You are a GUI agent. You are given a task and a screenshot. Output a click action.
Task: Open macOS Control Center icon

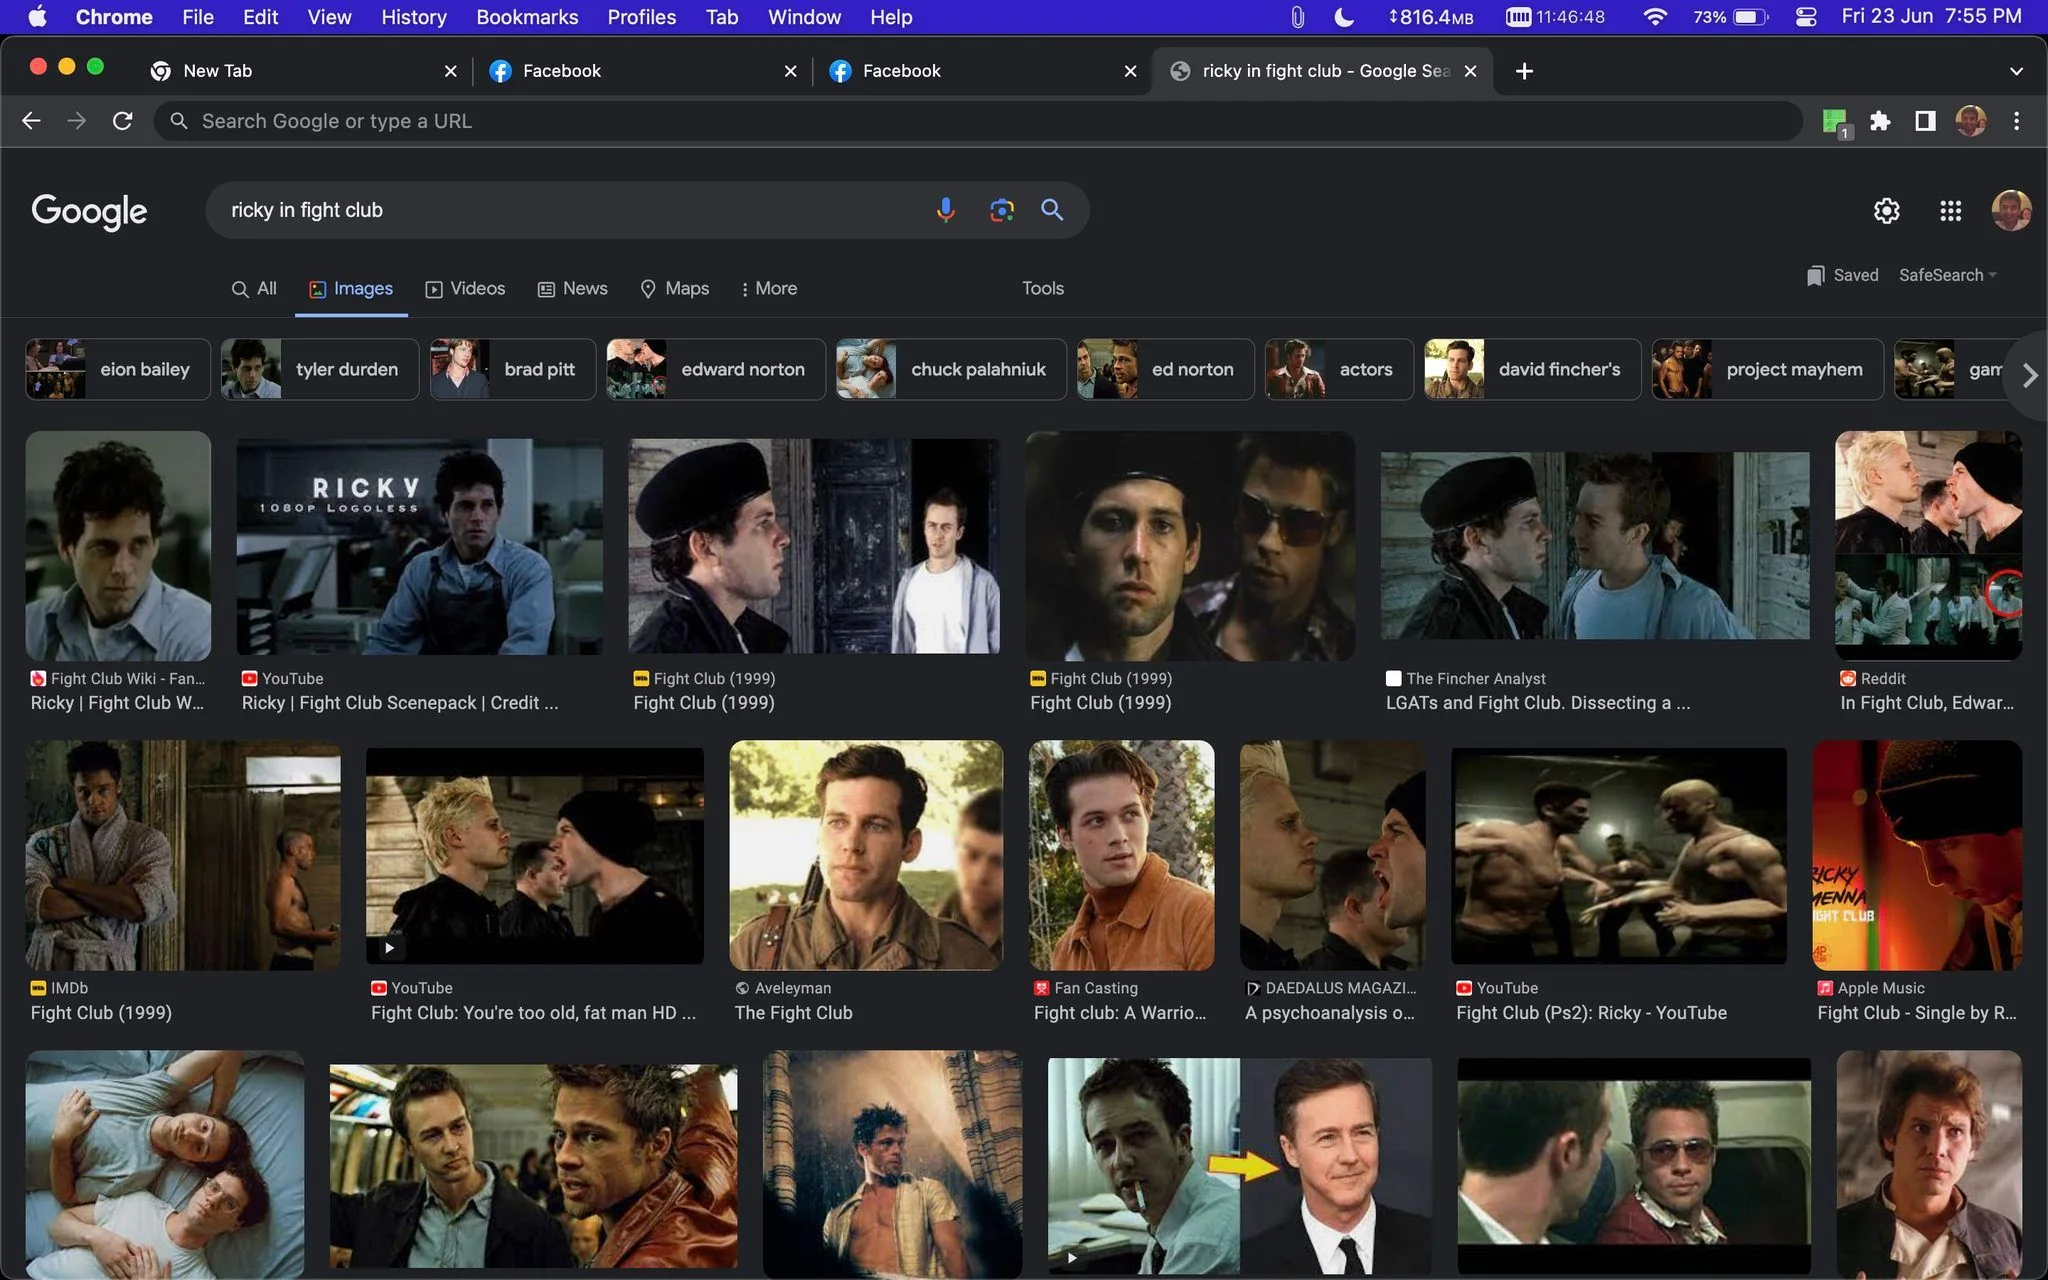(1806, 17)
